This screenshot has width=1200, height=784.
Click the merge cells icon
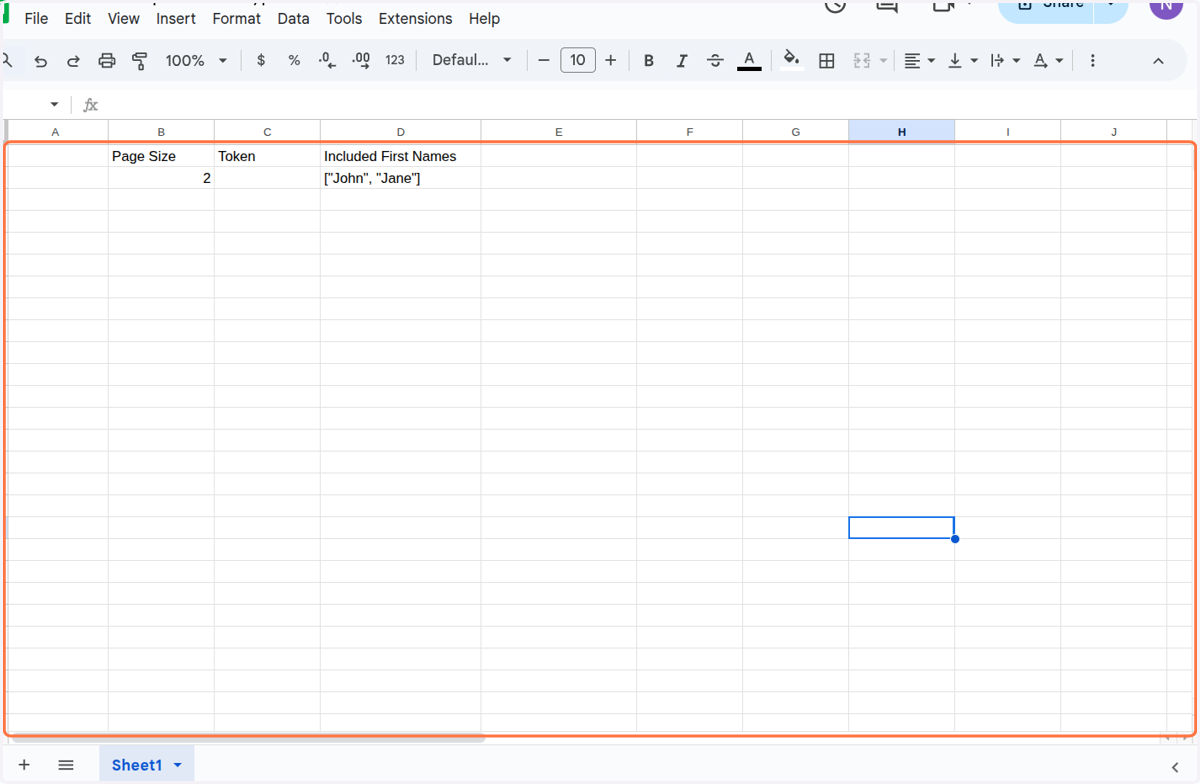point(862,61)
